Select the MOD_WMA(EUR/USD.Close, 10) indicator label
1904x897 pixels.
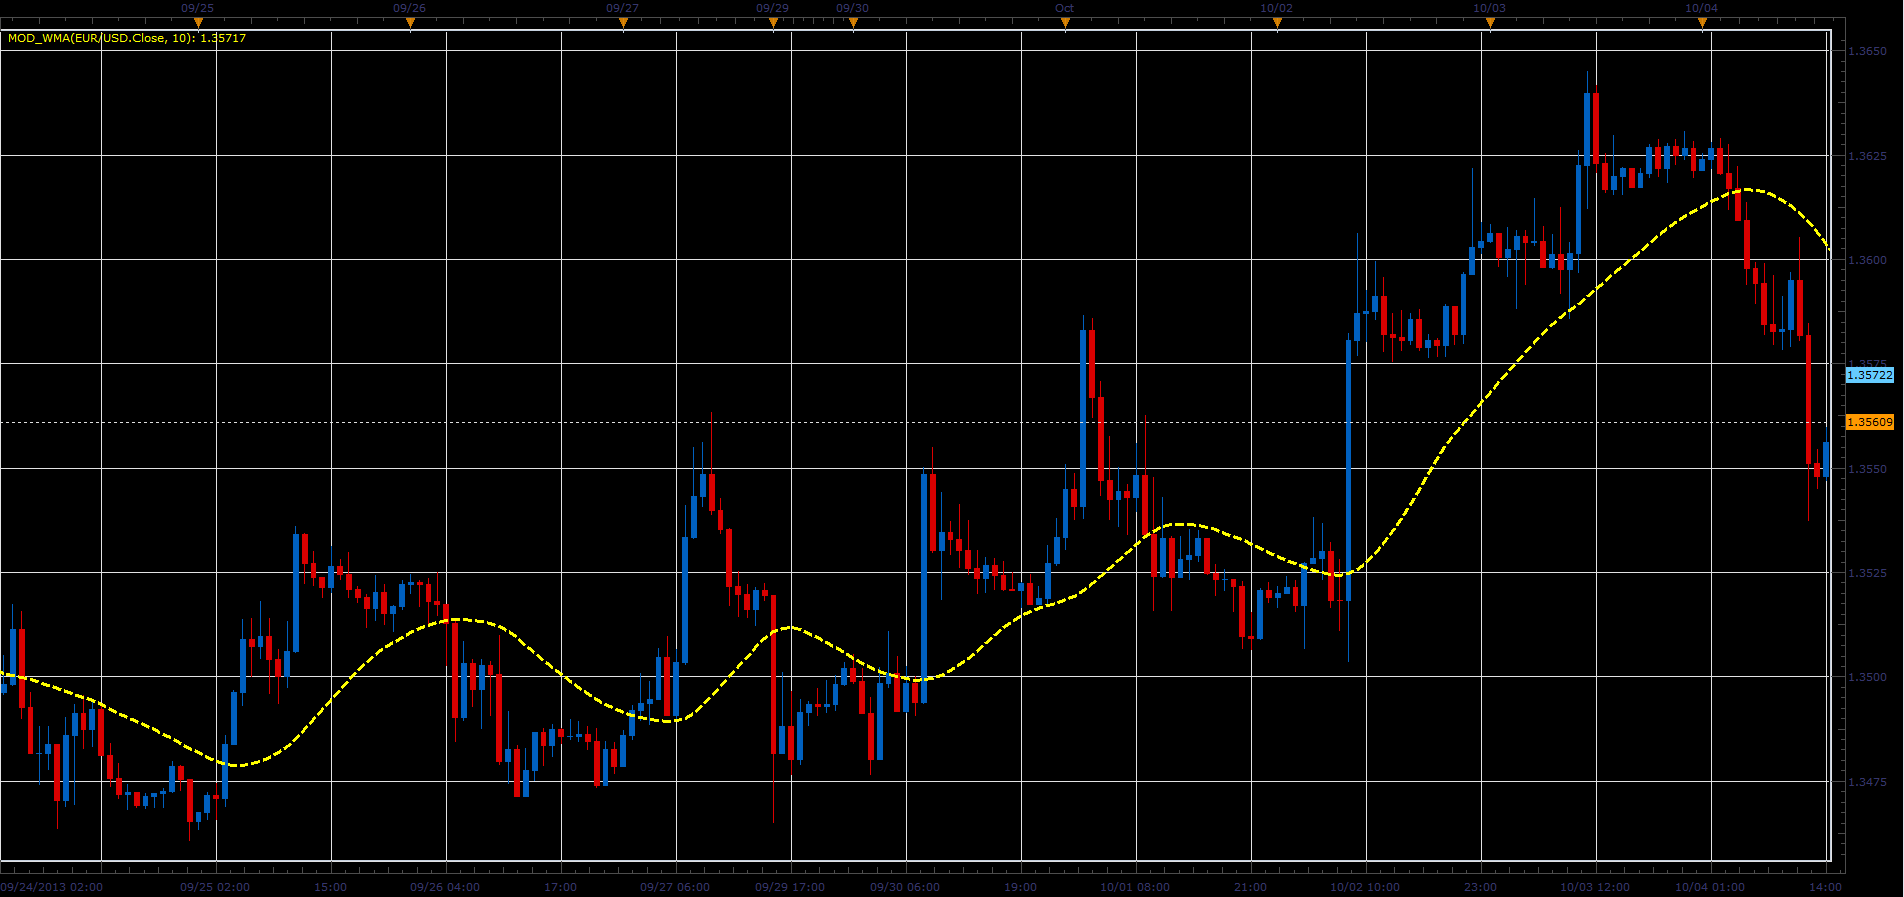(x=127, y=38)
